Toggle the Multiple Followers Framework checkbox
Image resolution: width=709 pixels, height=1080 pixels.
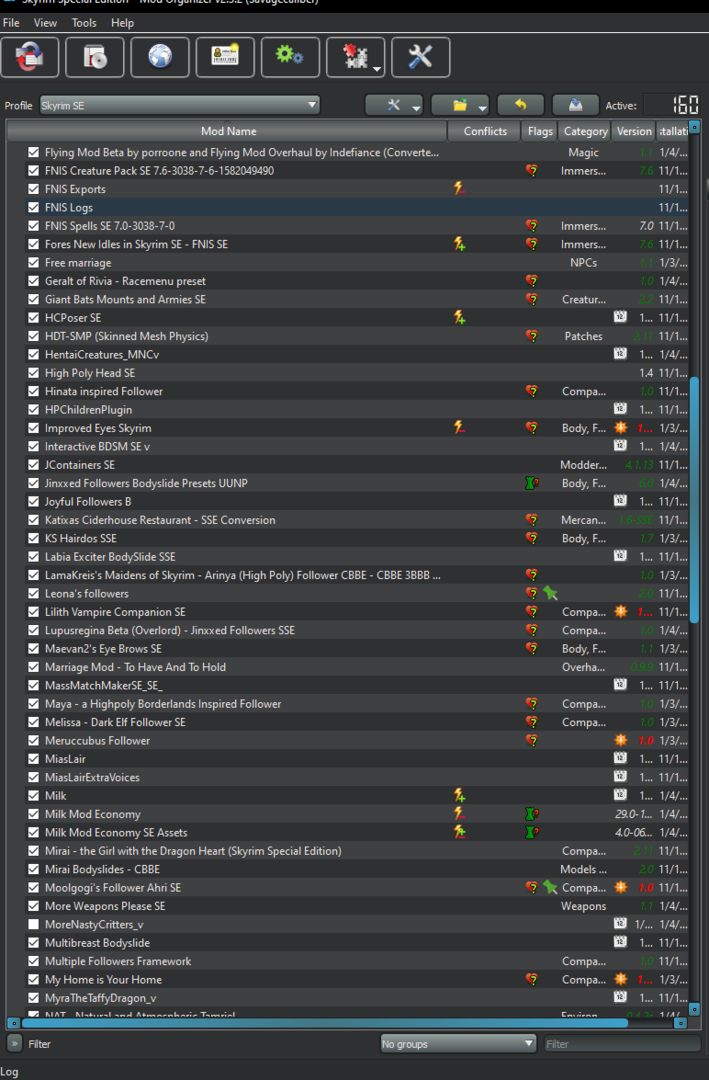click(33, 961)
